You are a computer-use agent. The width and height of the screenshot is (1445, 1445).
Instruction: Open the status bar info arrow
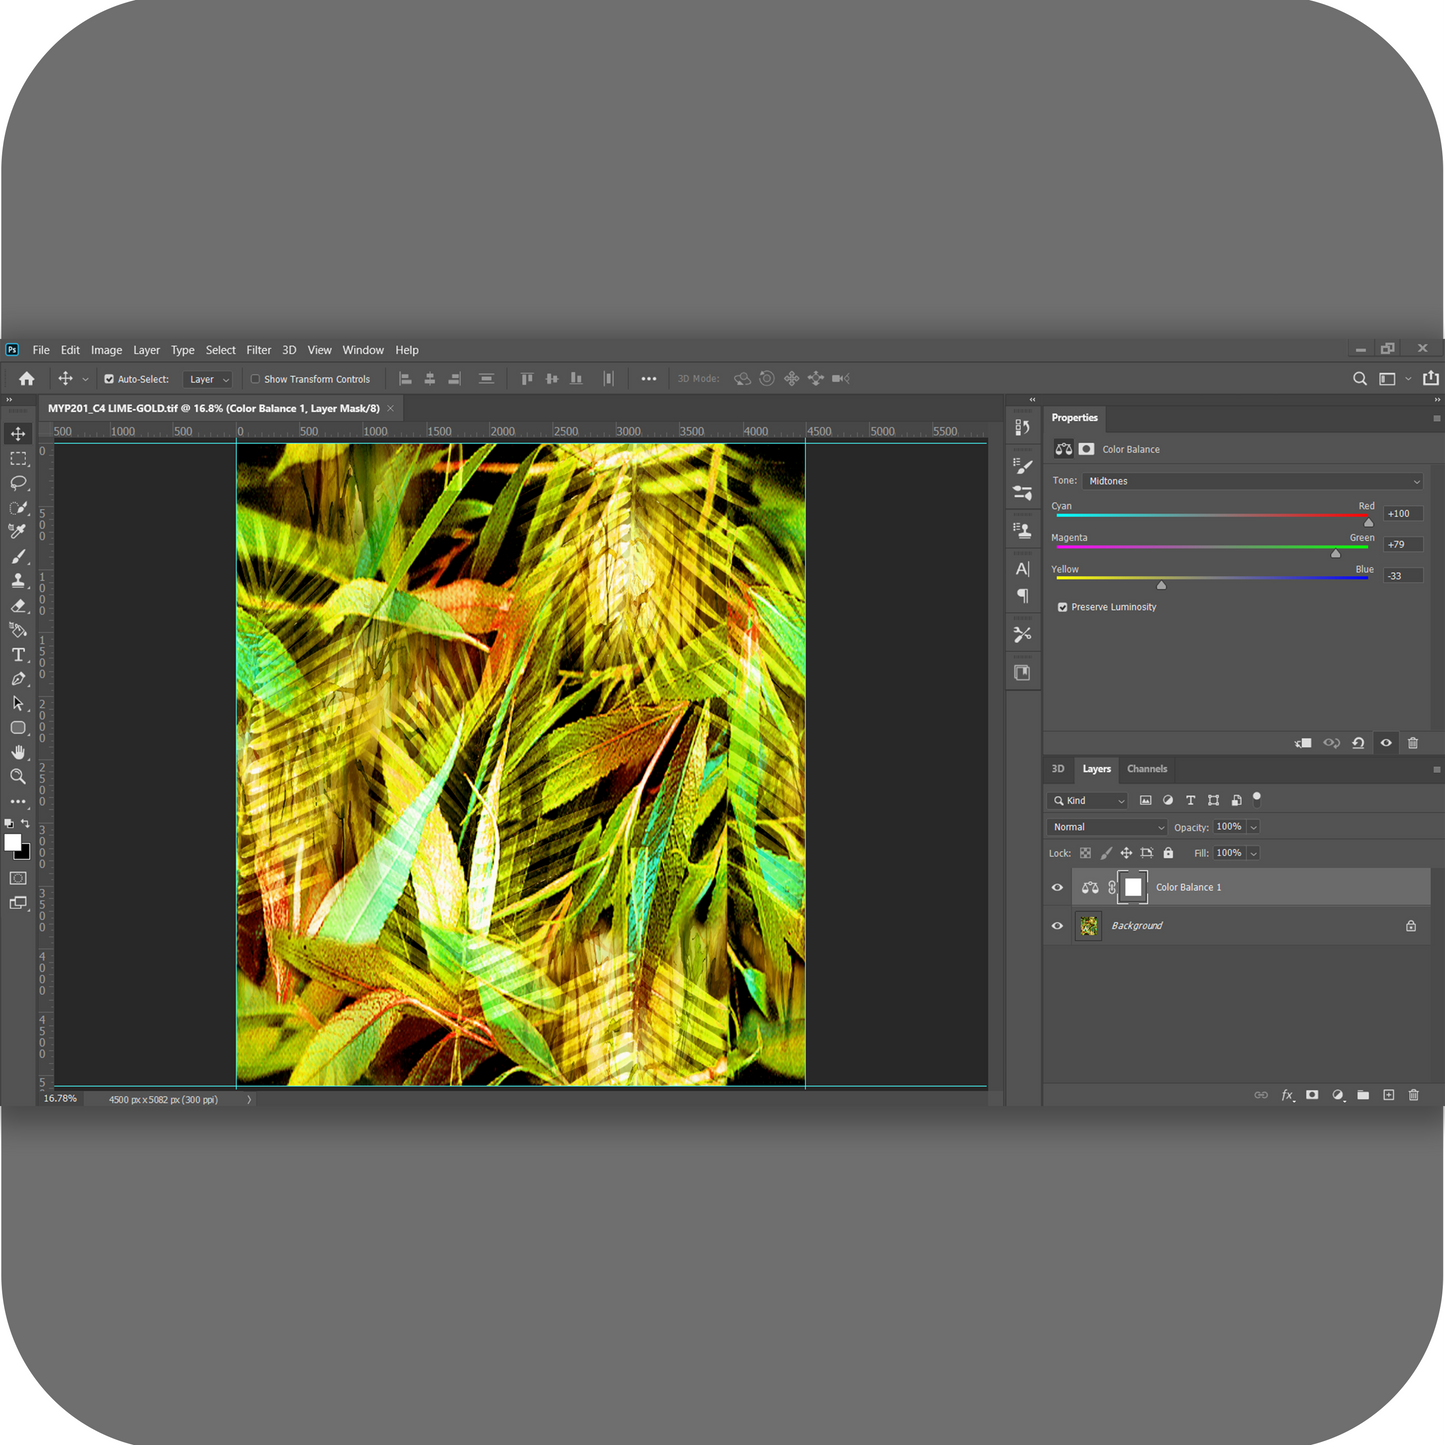pyautogui.click(x=249, y=1100)
